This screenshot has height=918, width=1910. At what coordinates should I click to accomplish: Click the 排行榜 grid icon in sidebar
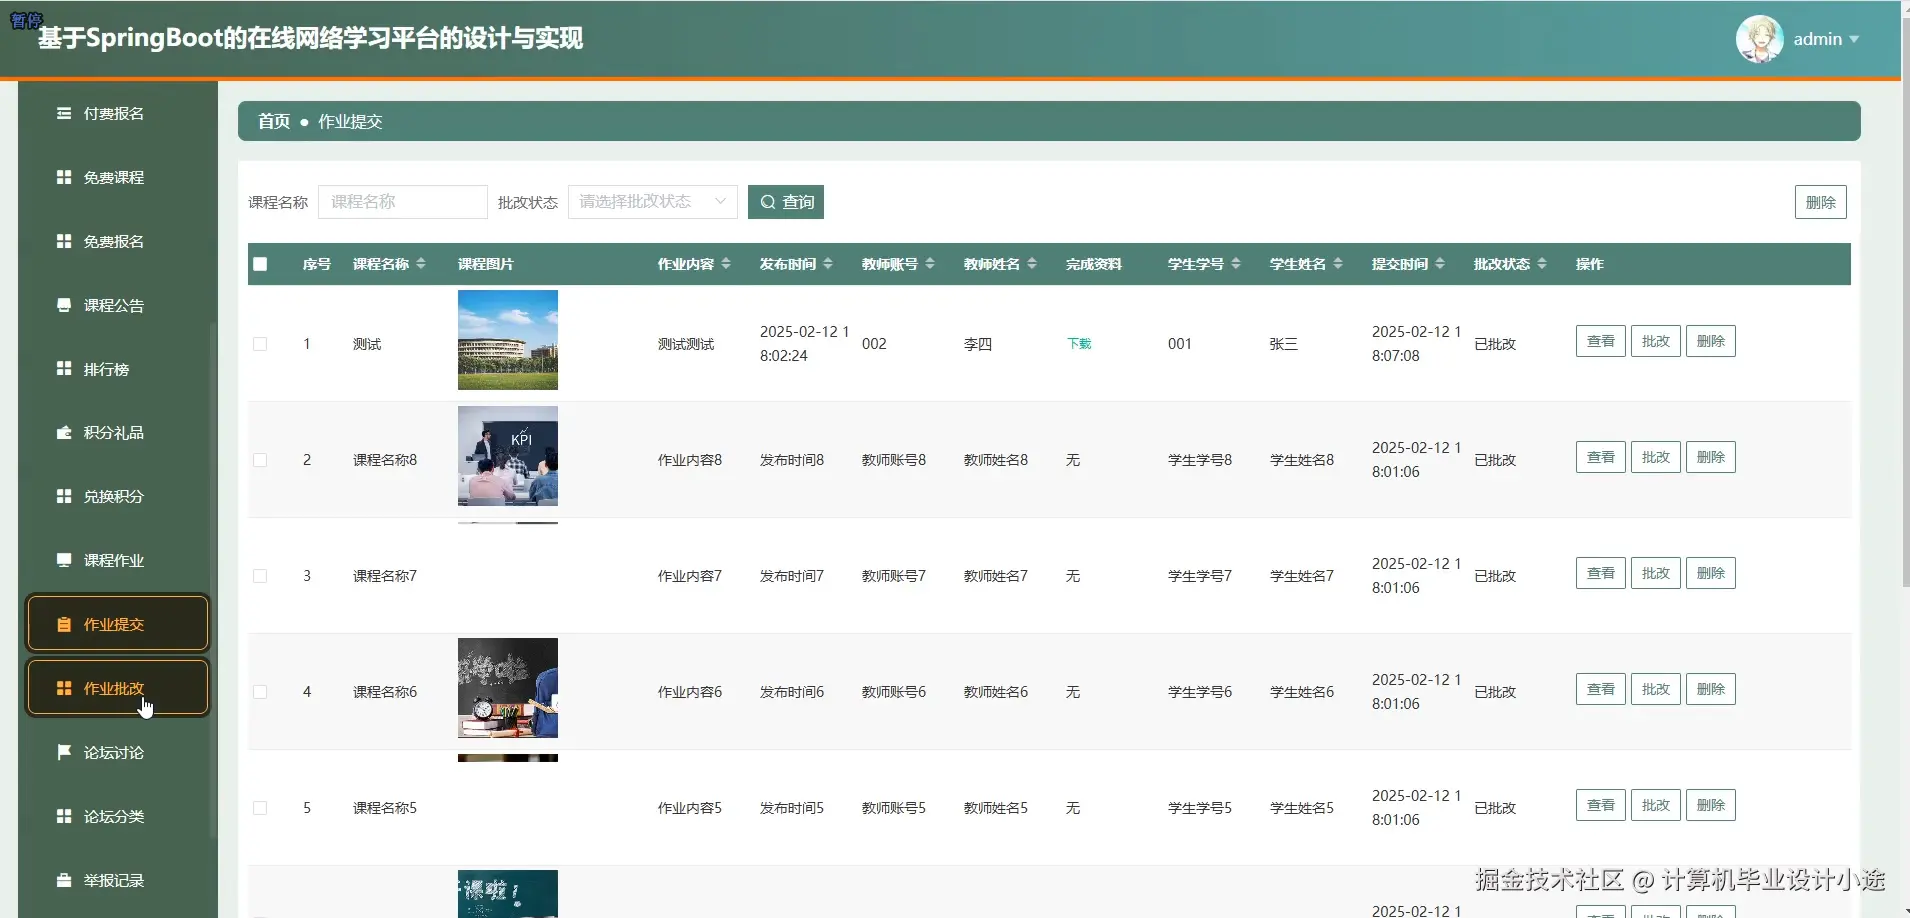64,369
